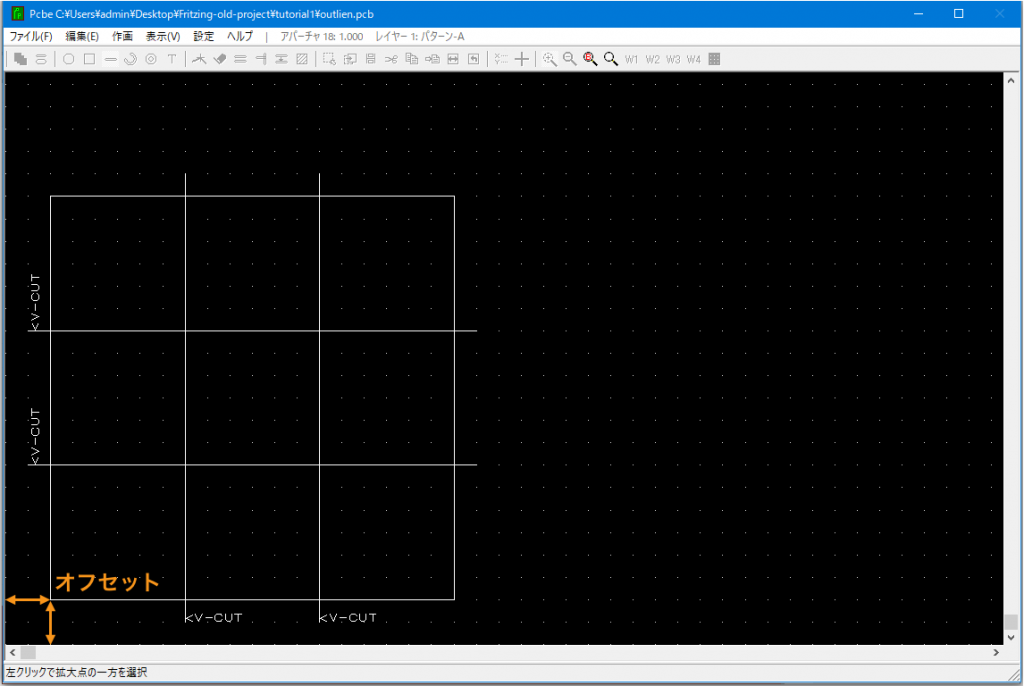Click the grid display icon

pos(714,59)
